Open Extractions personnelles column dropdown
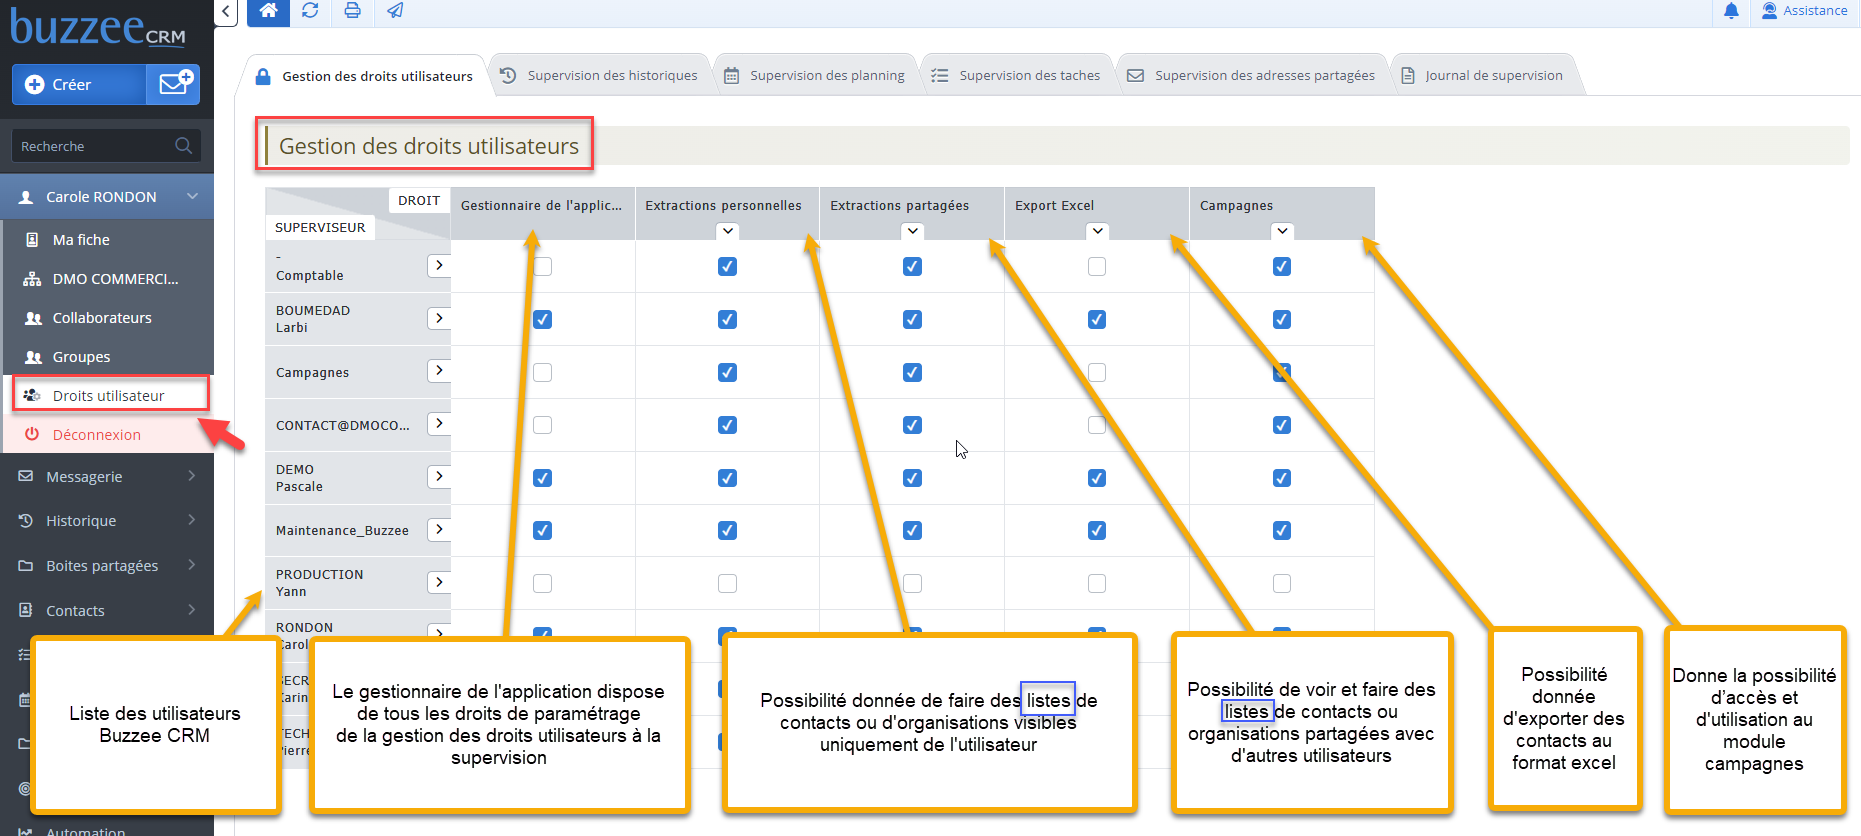1861x836 pixels. click(728, 231)
